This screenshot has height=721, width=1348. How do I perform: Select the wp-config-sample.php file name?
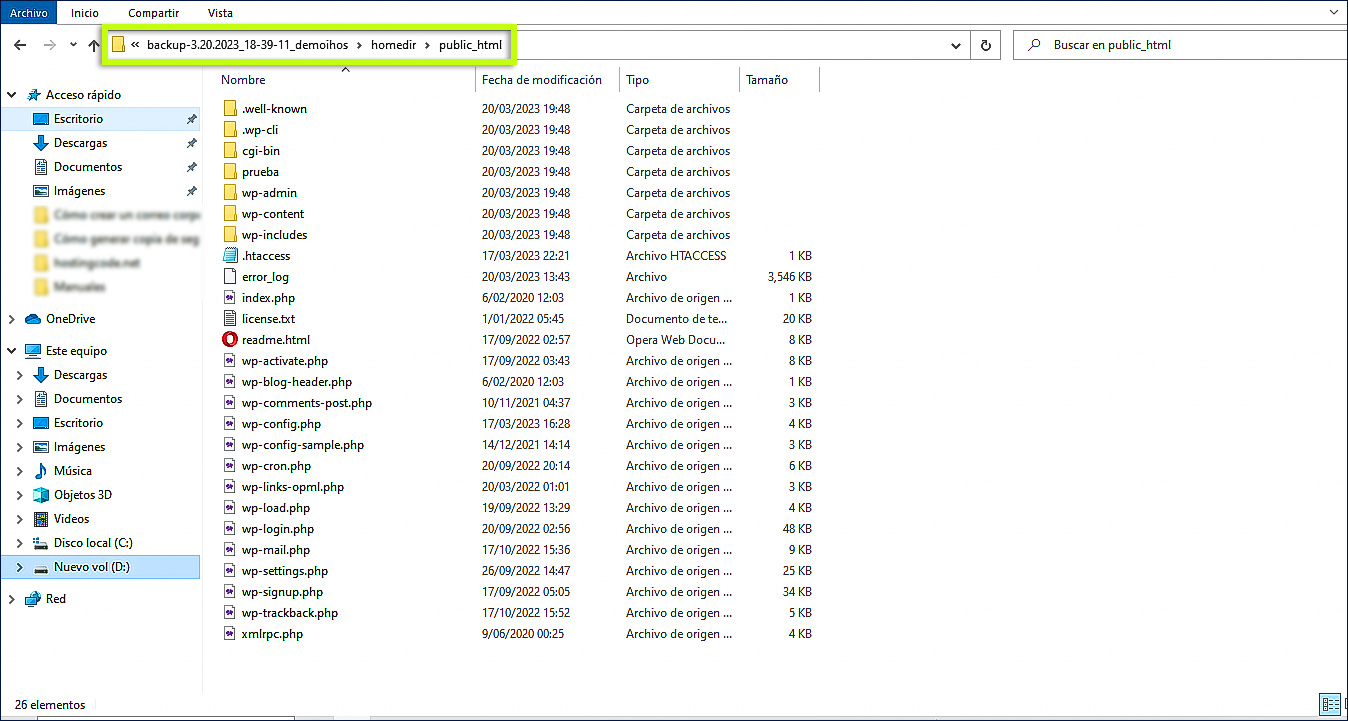[x=303, y=444]
